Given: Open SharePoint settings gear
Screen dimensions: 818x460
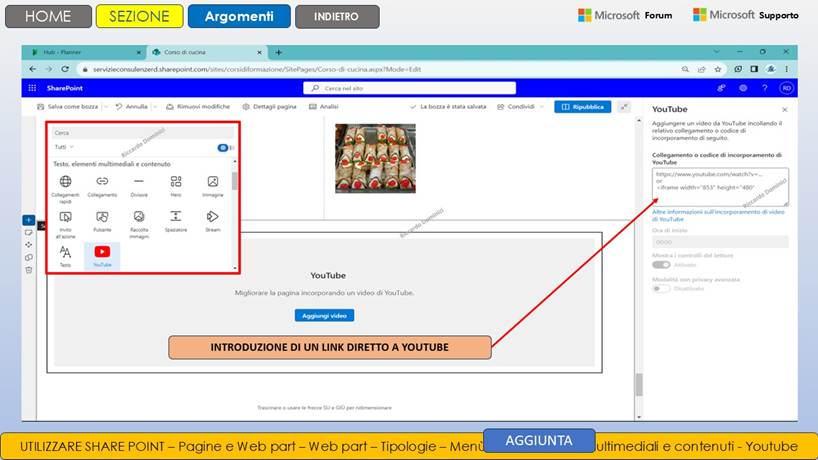Looking at the screenshot, I should [x=743, y=88].
